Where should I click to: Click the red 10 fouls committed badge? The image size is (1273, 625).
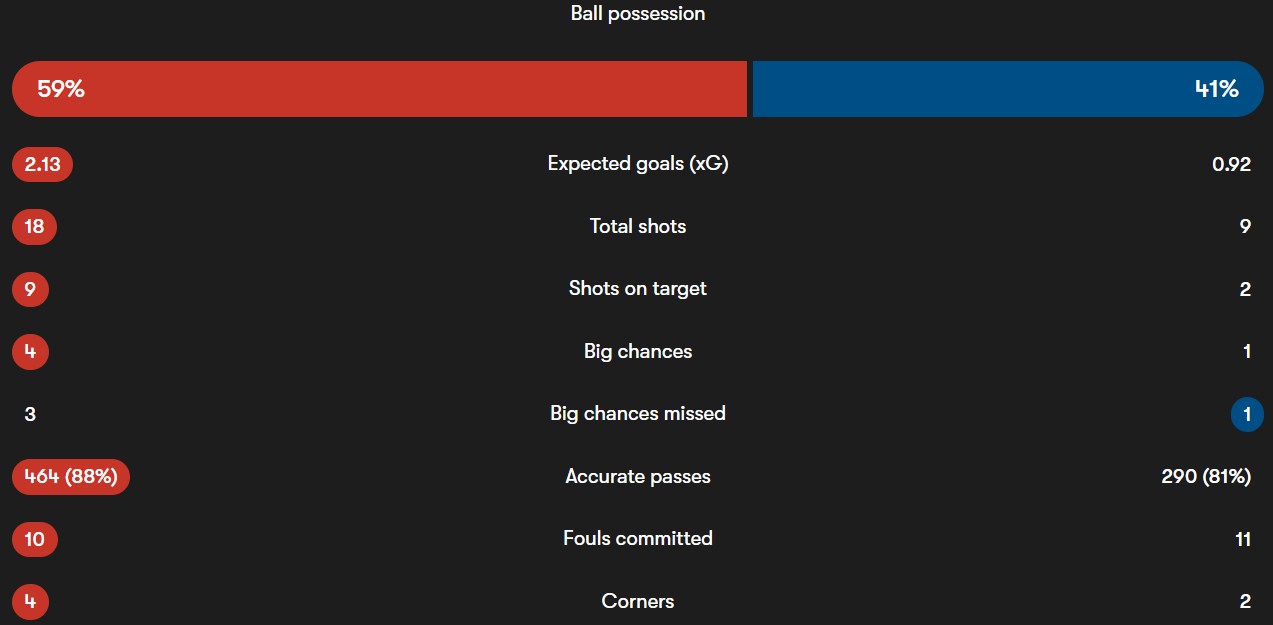(x=34, y=539)
